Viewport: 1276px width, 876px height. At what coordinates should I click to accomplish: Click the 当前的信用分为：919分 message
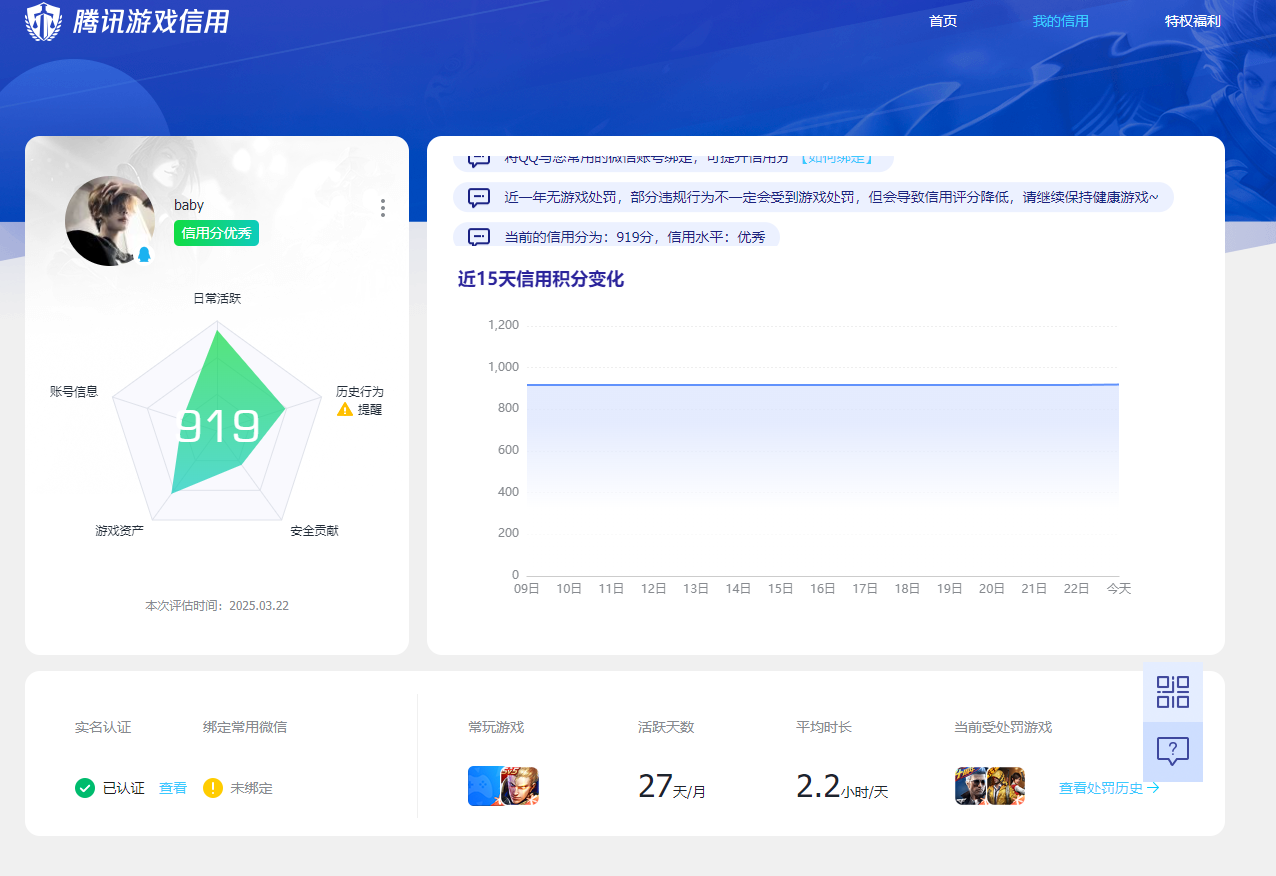click(x=634, y=237)
